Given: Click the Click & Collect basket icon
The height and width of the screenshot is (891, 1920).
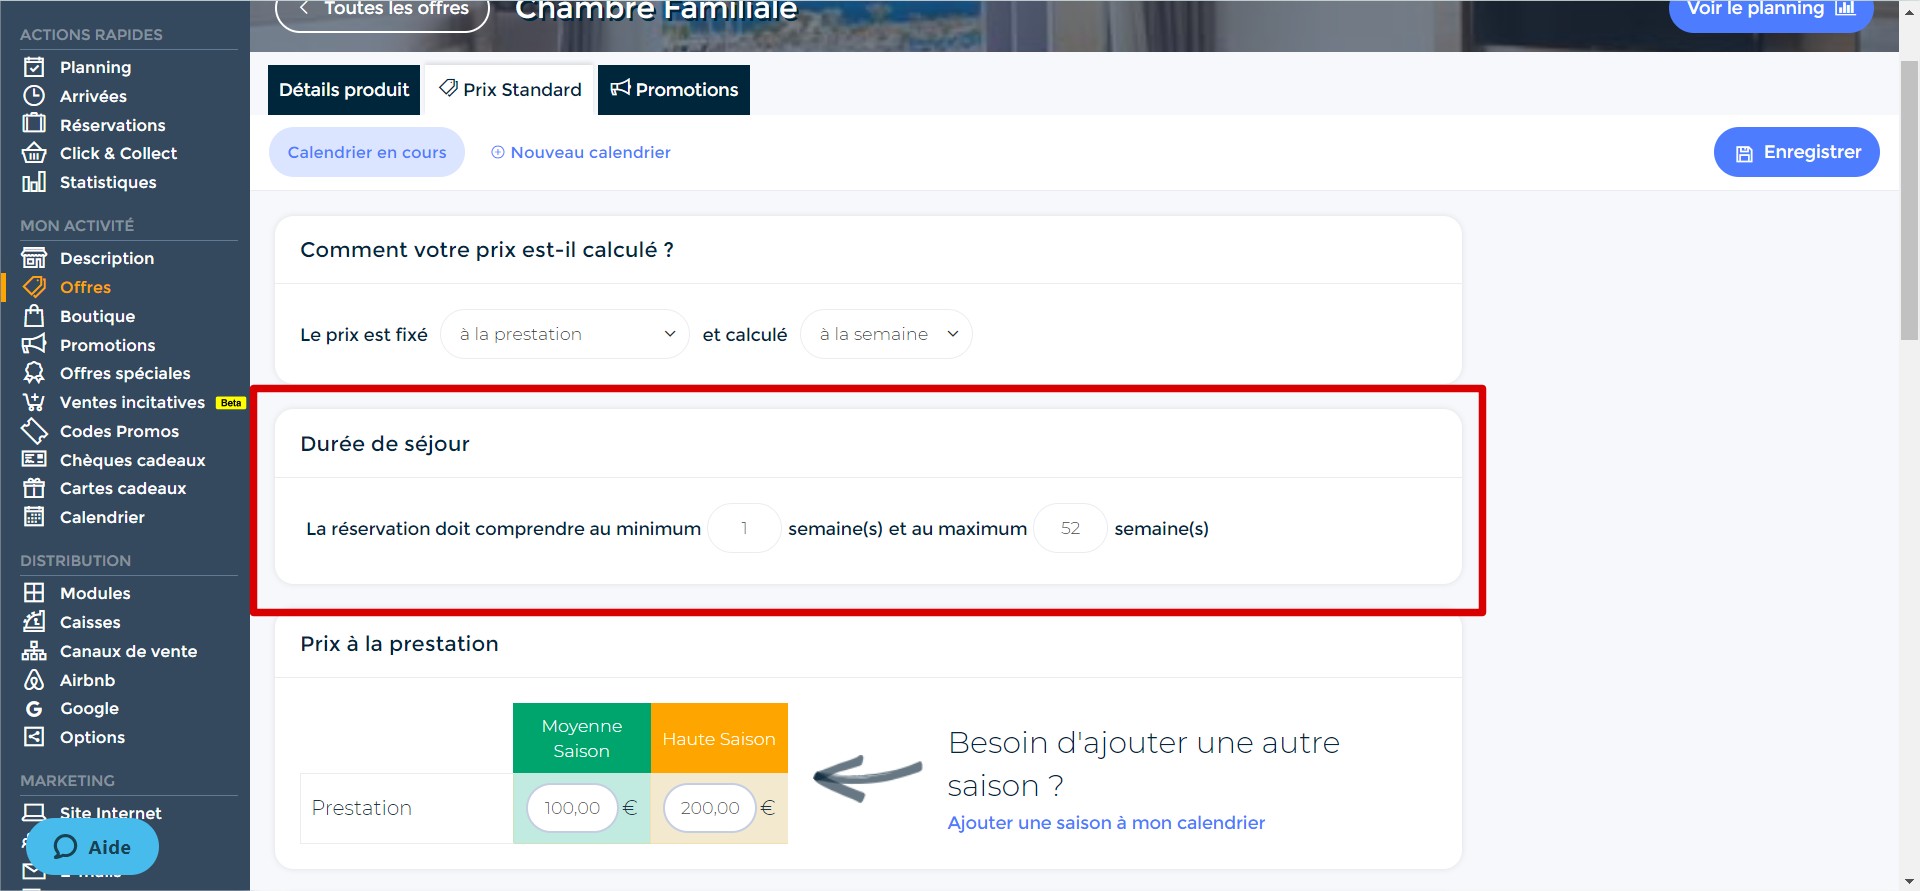Looking at the screenshot, I should 34,153.
